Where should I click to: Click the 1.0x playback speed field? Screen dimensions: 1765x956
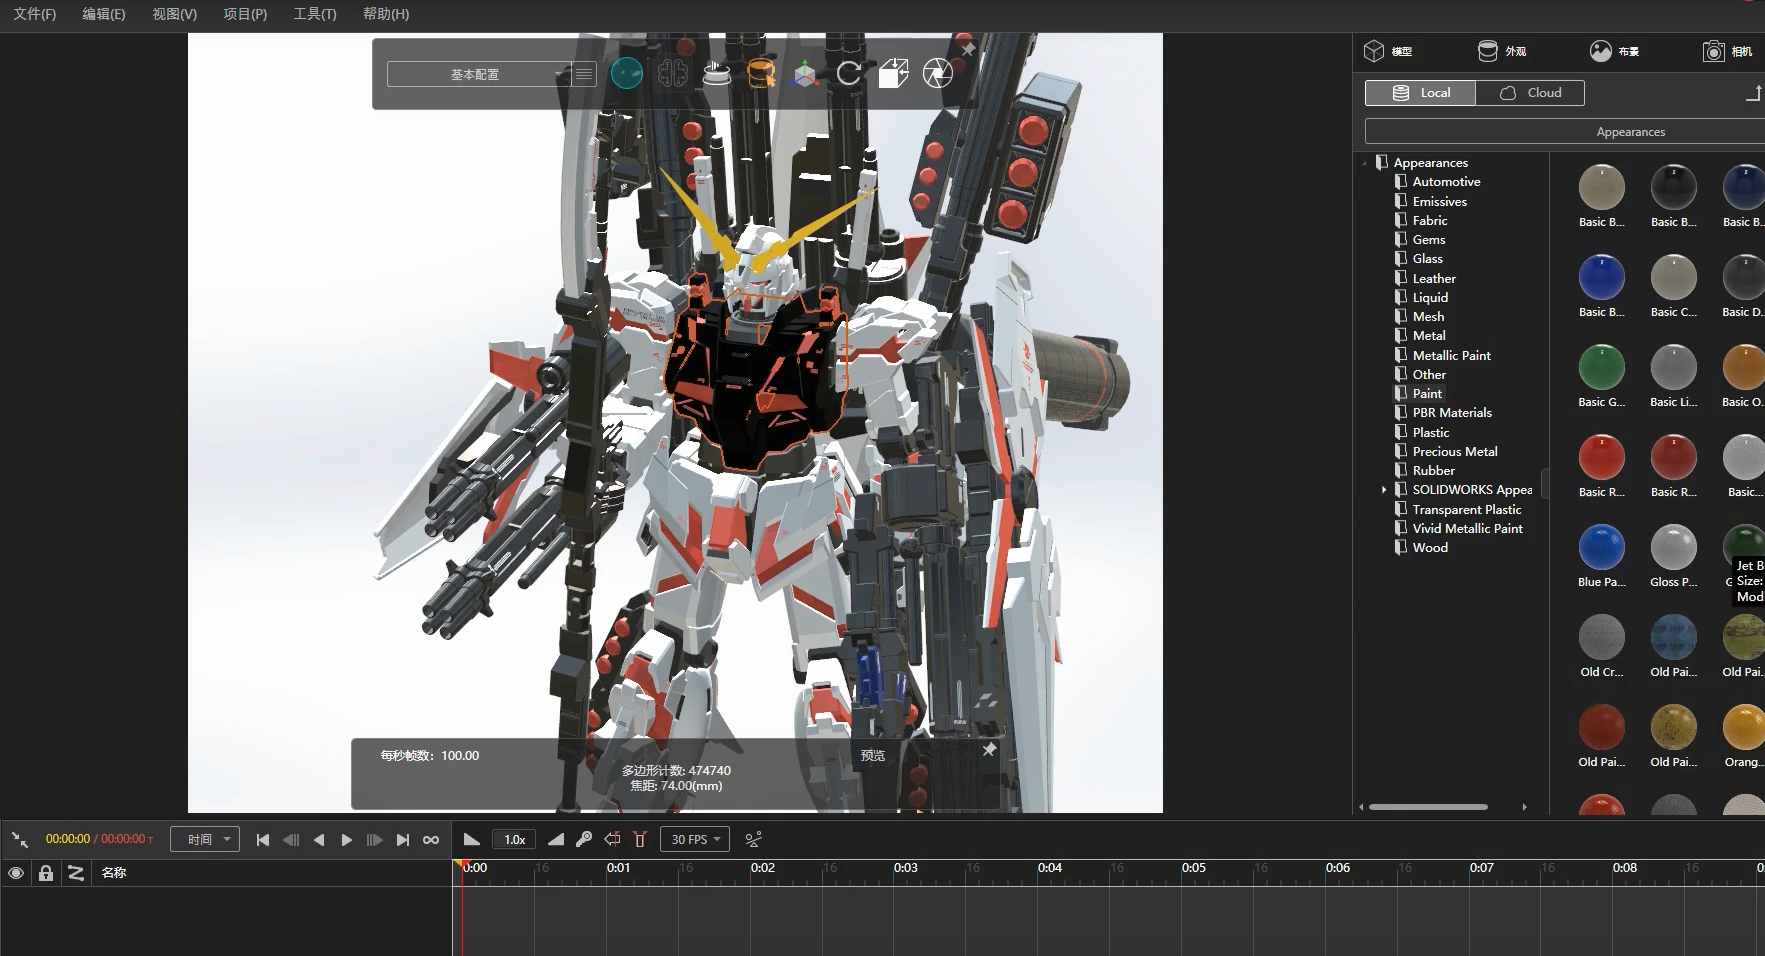(515, 839)
